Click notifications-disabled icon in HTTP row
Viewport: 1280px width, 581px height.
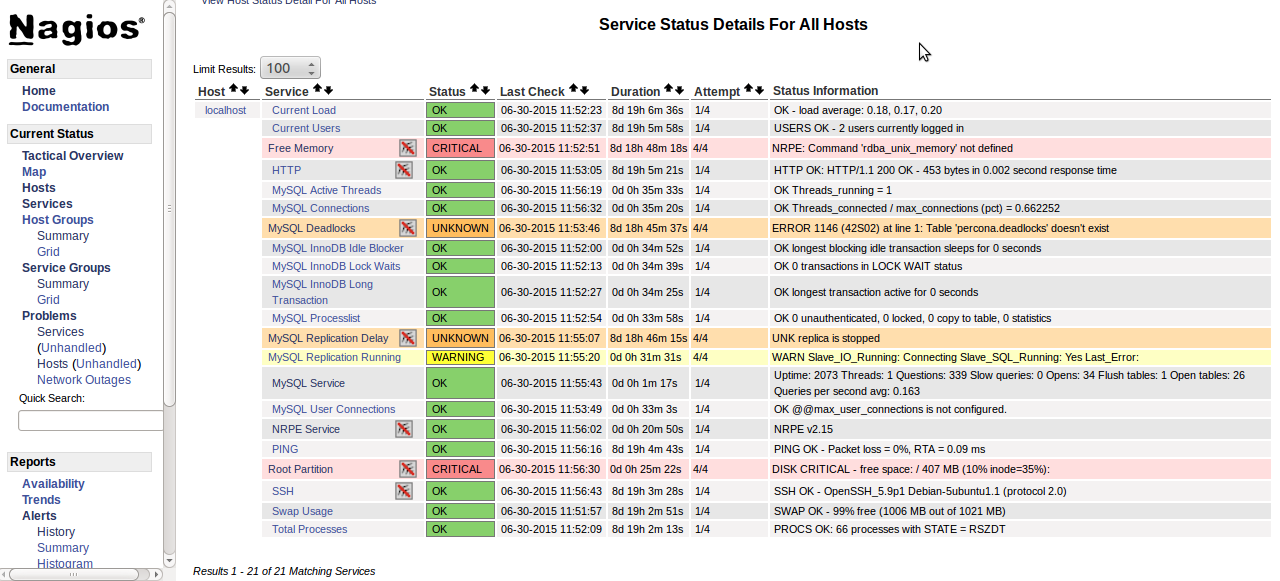click(x=403, y=170)
